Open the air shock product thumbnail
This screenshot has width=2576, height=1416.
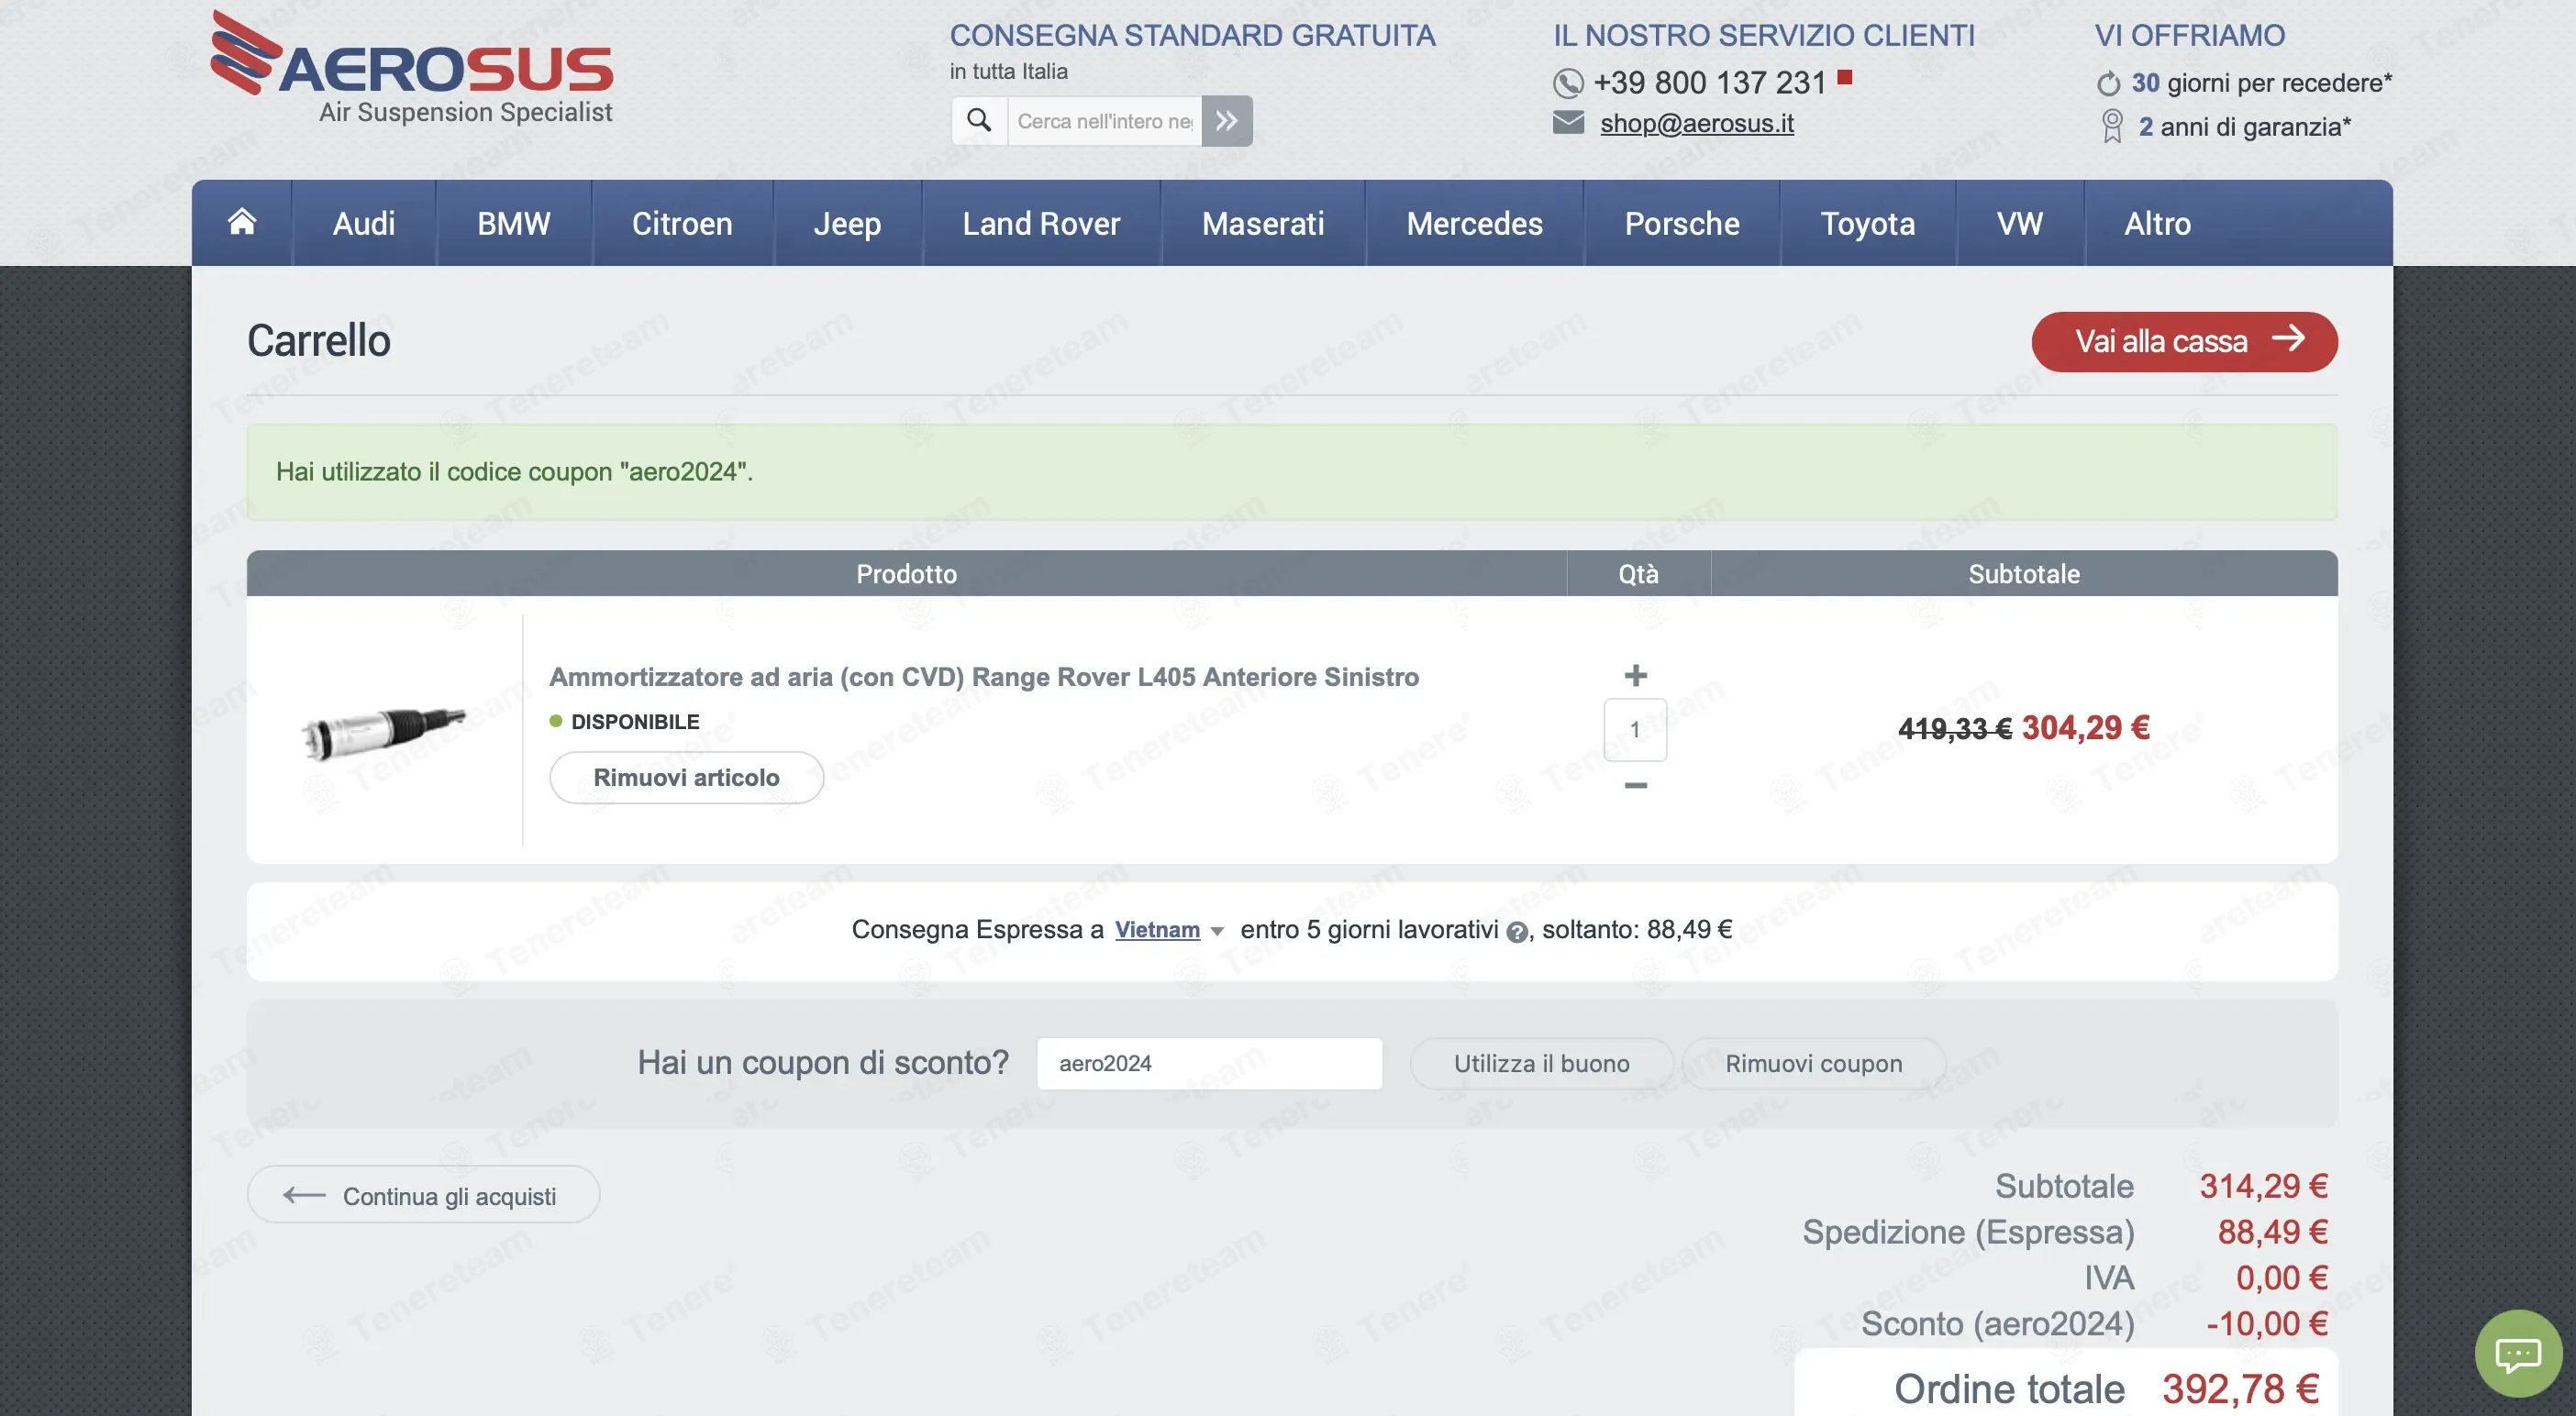click(385, 732)
